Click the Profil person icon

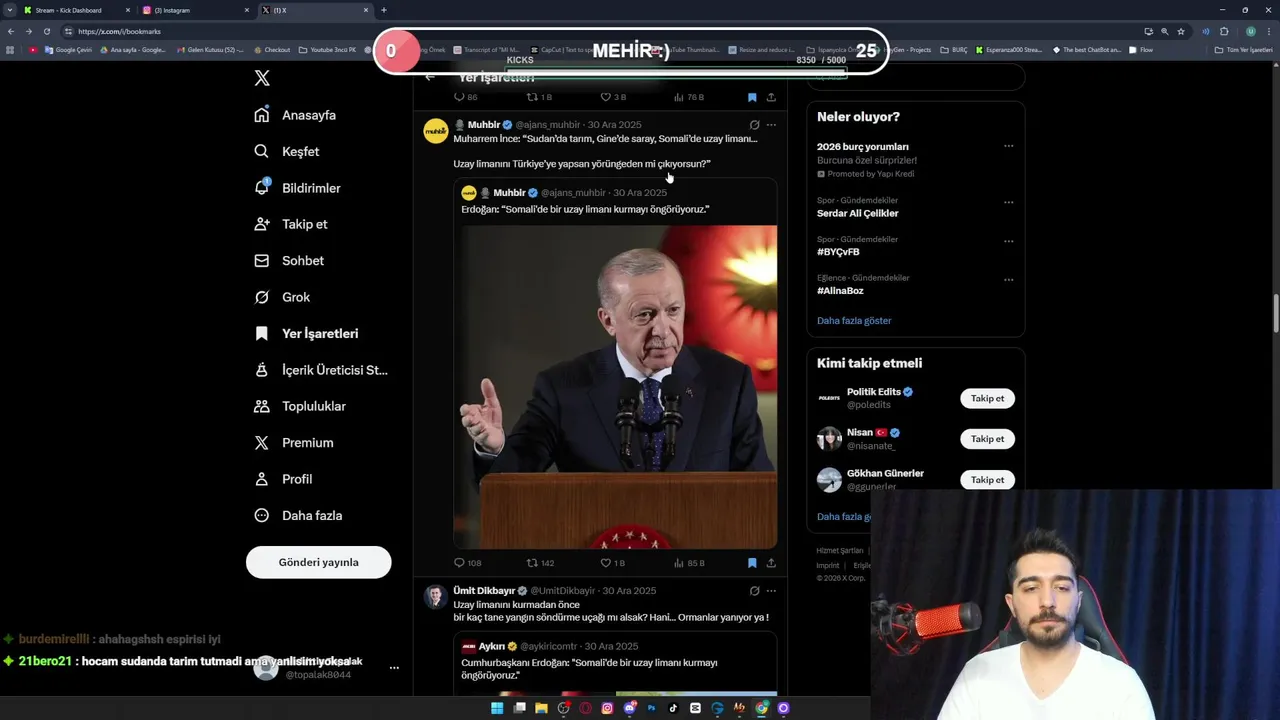point(262,479)
